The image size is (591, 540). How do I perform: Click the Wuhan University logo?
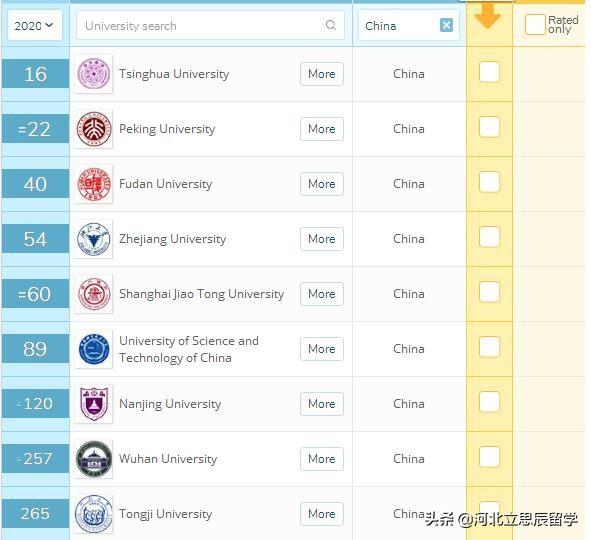94,459
